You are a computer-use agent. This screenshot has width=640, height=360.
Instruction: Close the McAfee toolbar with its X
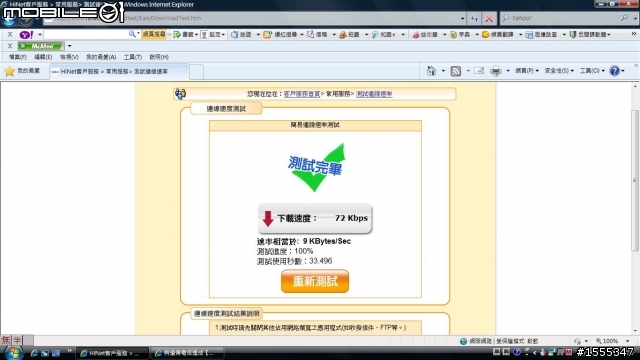coord(10,46)
